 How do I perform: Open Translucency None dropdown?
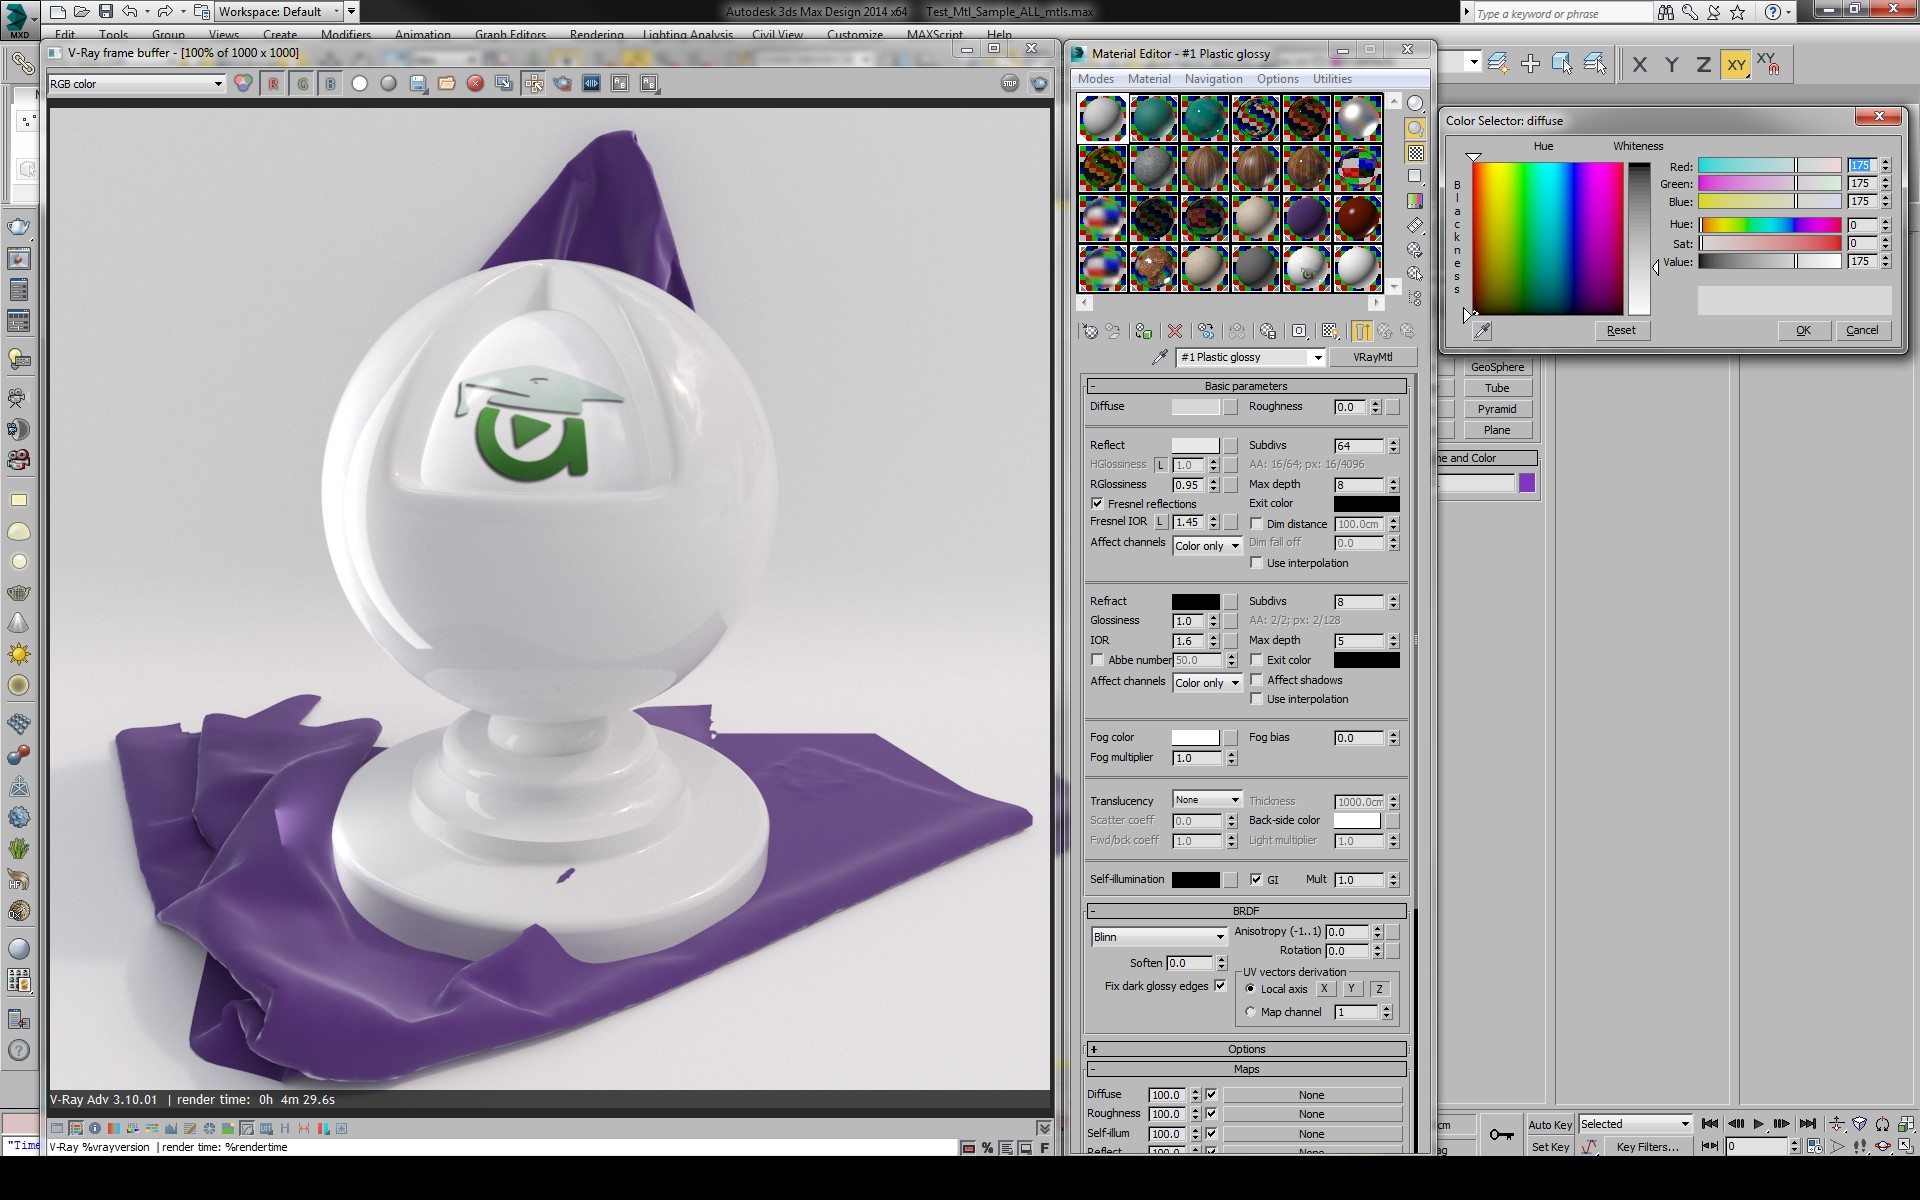1207,800
